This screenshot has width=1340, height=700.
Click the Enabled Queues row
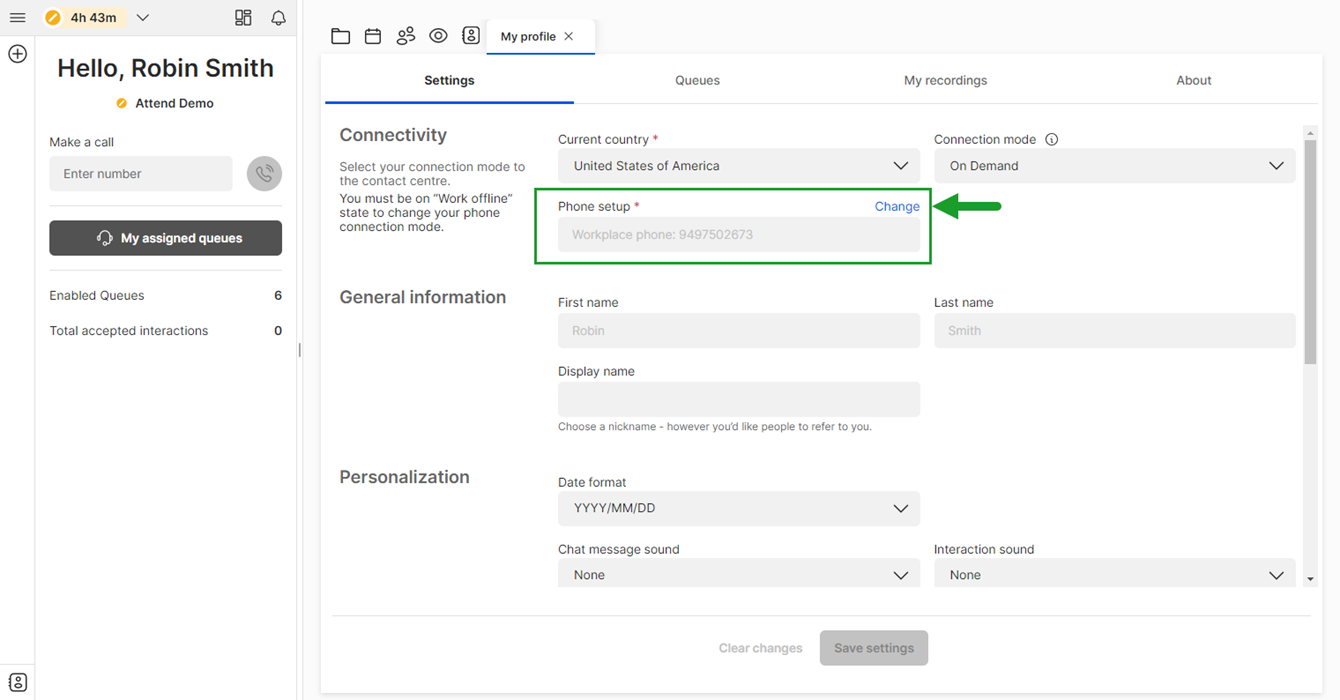(166, 295)
